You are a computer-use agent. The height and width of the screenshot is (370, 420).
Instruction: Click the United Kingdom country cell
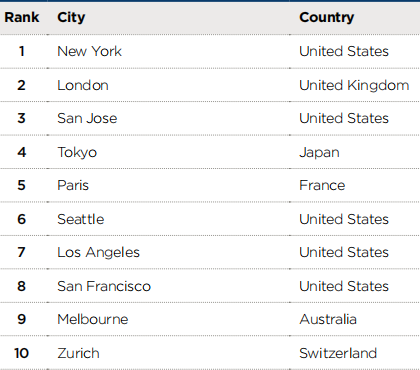354,86
